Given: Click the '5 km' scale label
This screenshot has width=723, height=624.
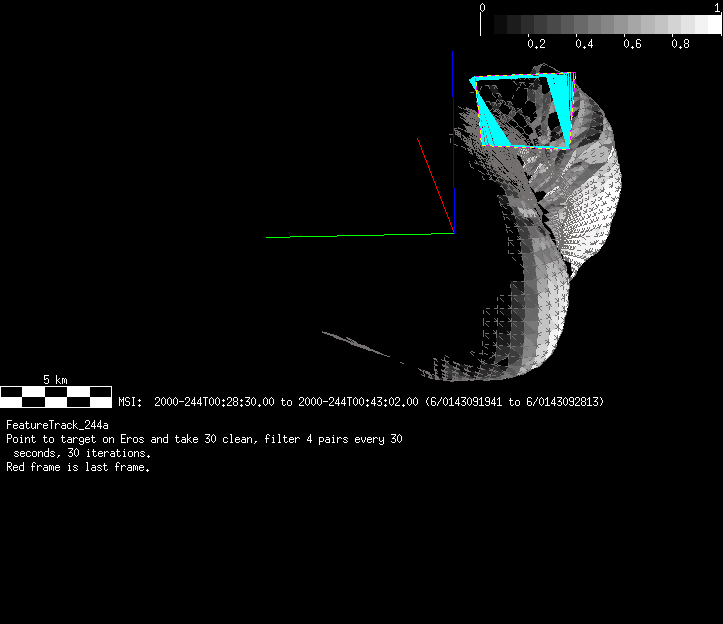Looking at the screenshot, I should pos(55,380).
